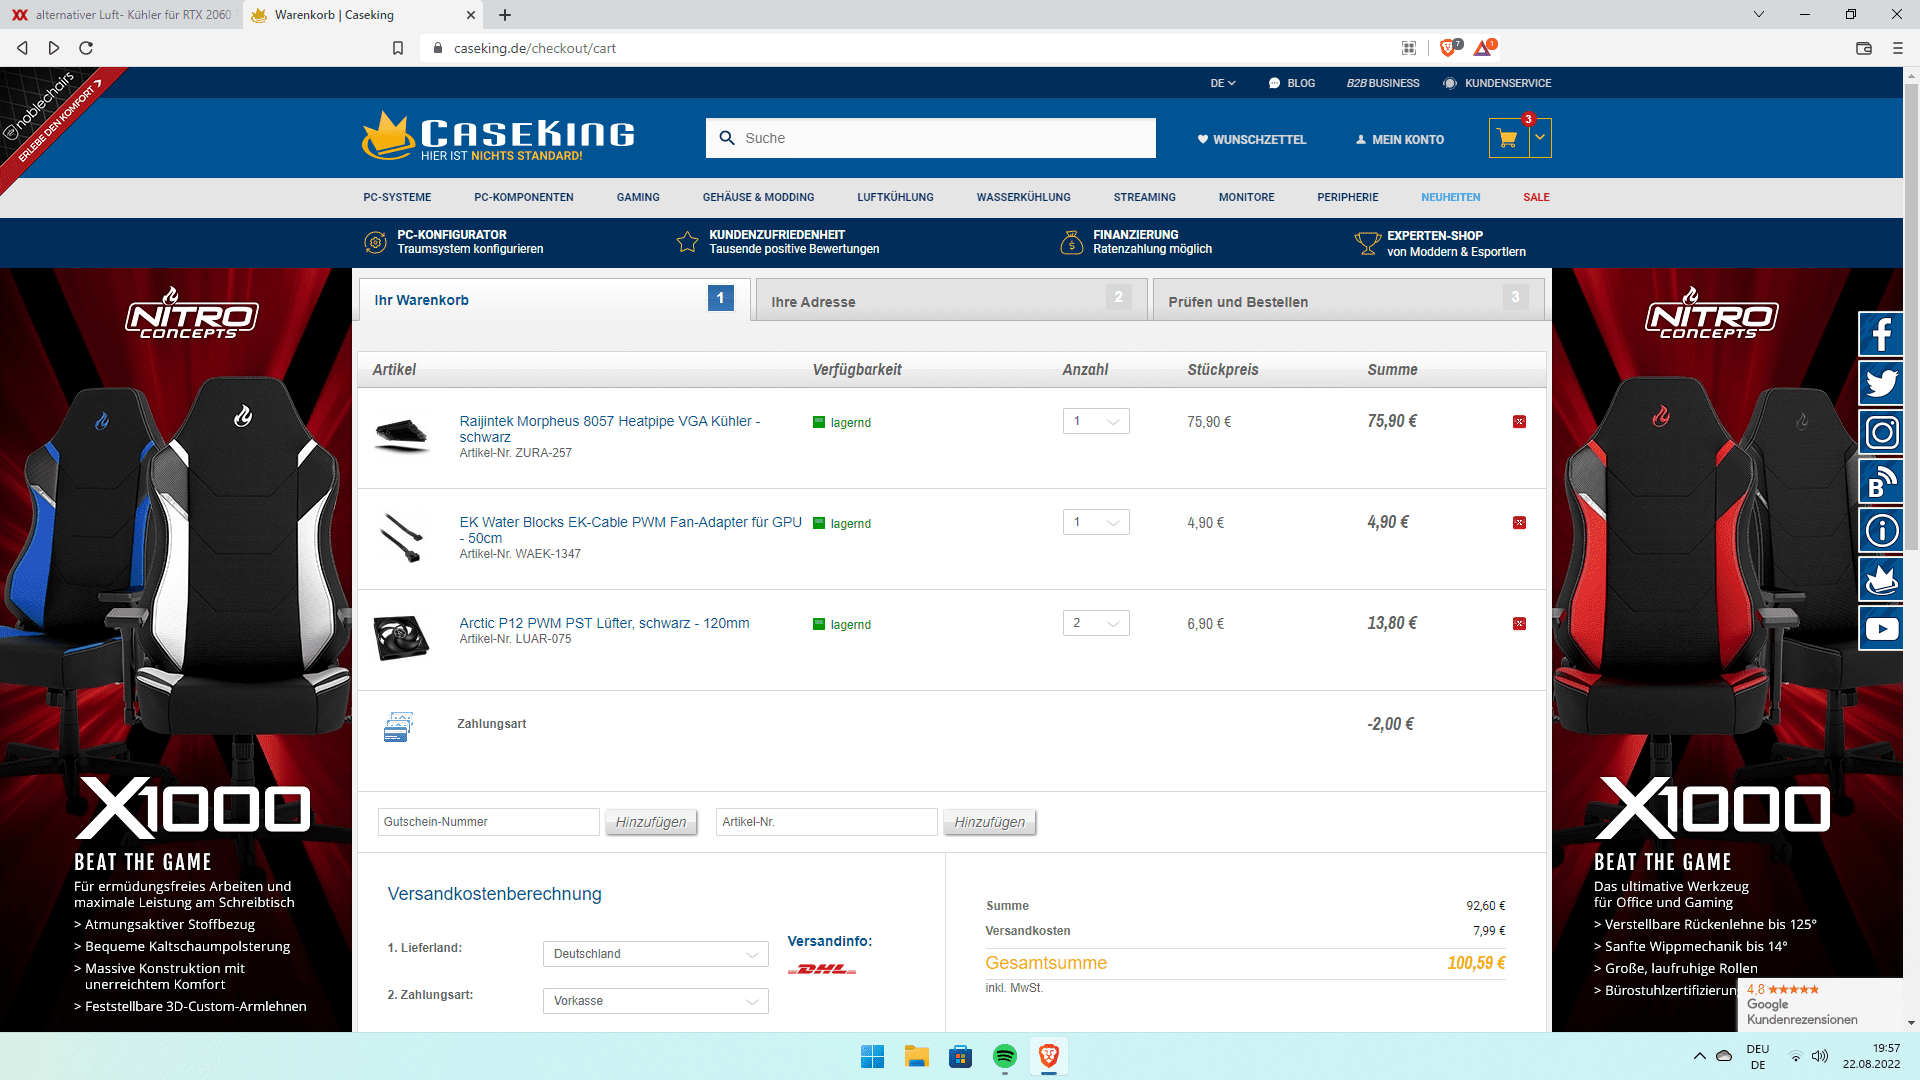Image resolution: width=1920 pixels, height=1080 pixels.
Task: Open the Caseking crown sidebar icon
Action: point(1881,579)
